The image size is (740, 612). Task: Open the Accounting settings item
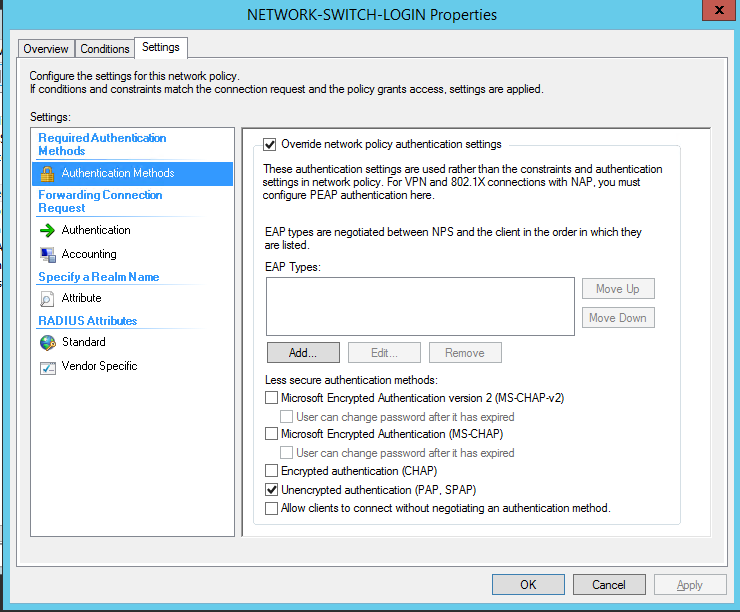pos(89,254)
